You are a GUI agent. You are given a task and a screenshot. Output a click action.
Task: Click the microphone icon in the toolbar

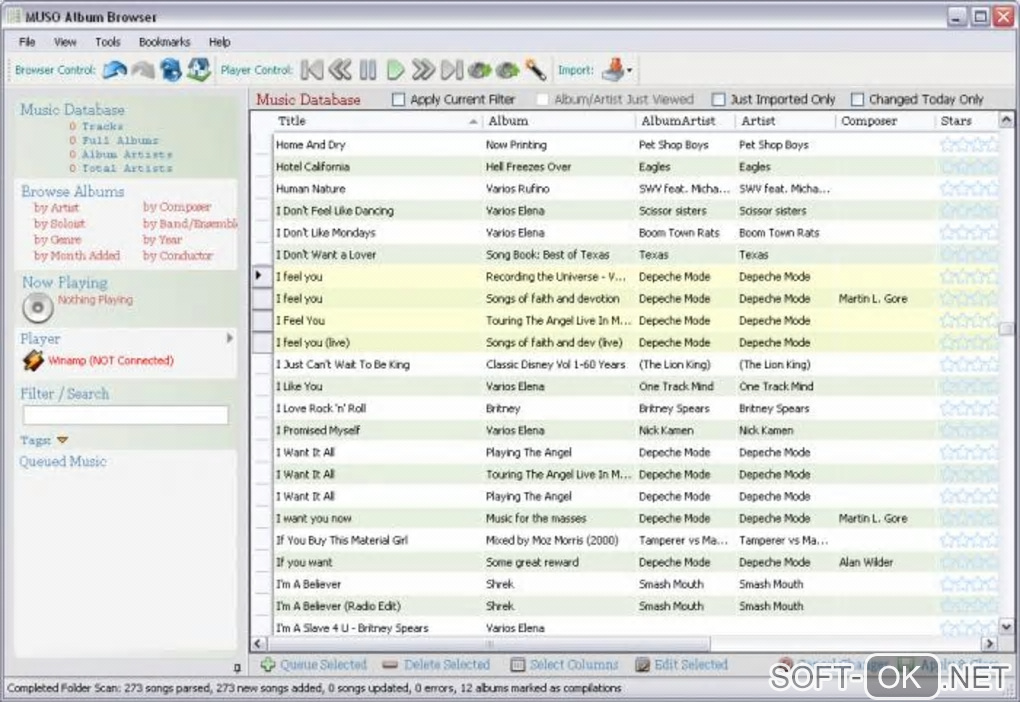(x=536, y=70)
